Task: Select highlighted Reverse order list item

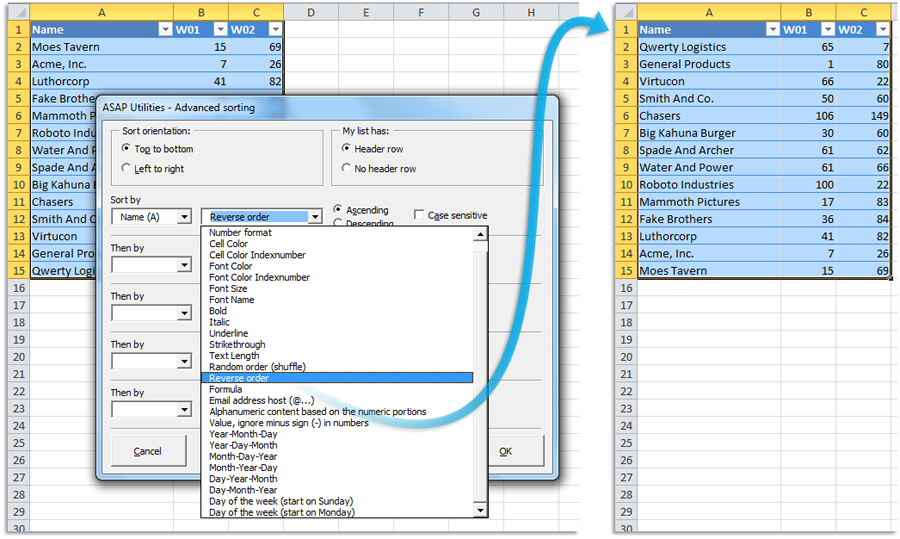Action: (337, 378)
